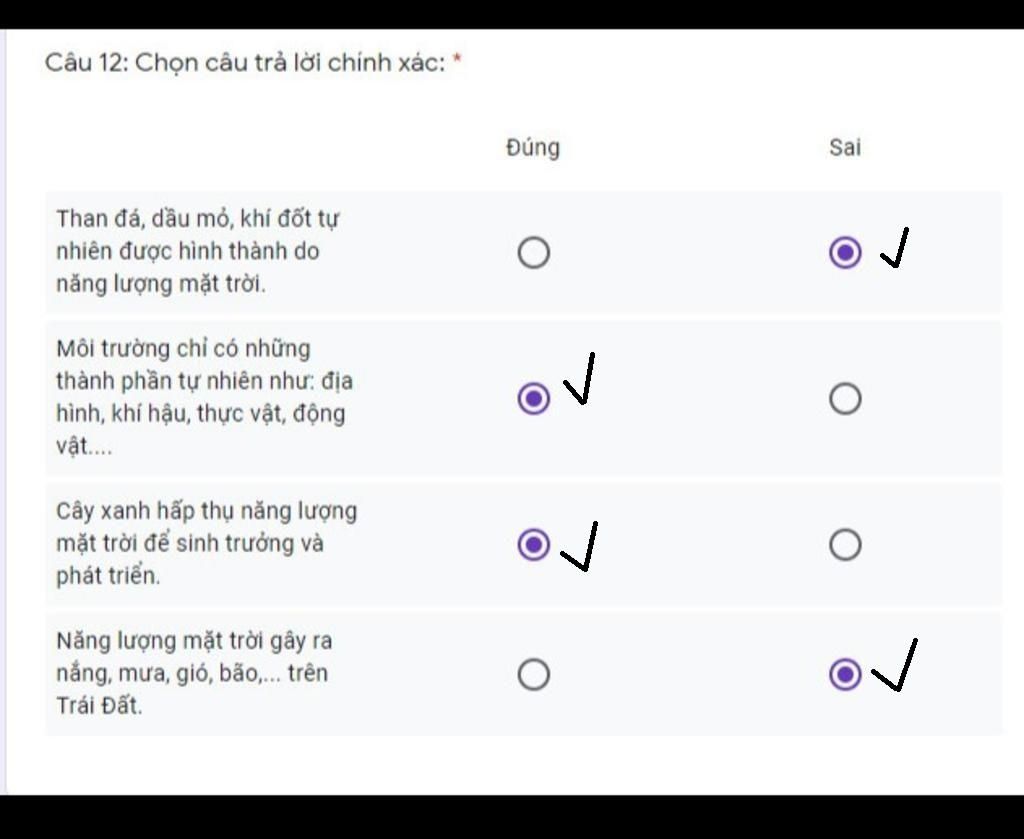The image size is (1024, 839).
Task: Pick Đúng for 'Năng lượng mặt trời gây ra' row
Action: [534, 675]
